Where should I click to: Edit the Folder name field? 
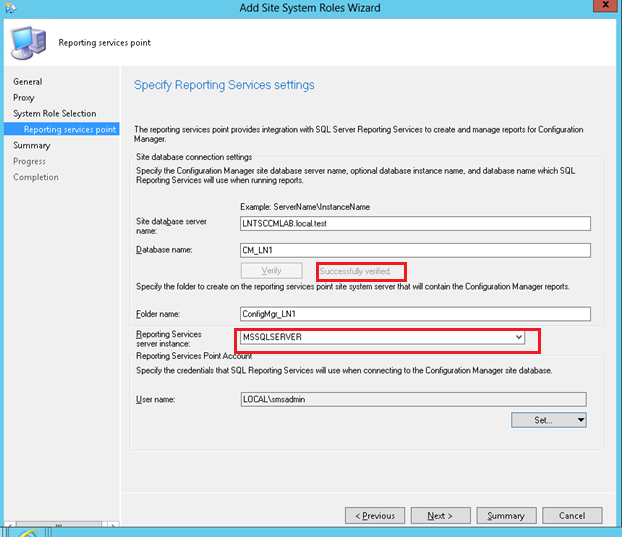coord(415,314)
